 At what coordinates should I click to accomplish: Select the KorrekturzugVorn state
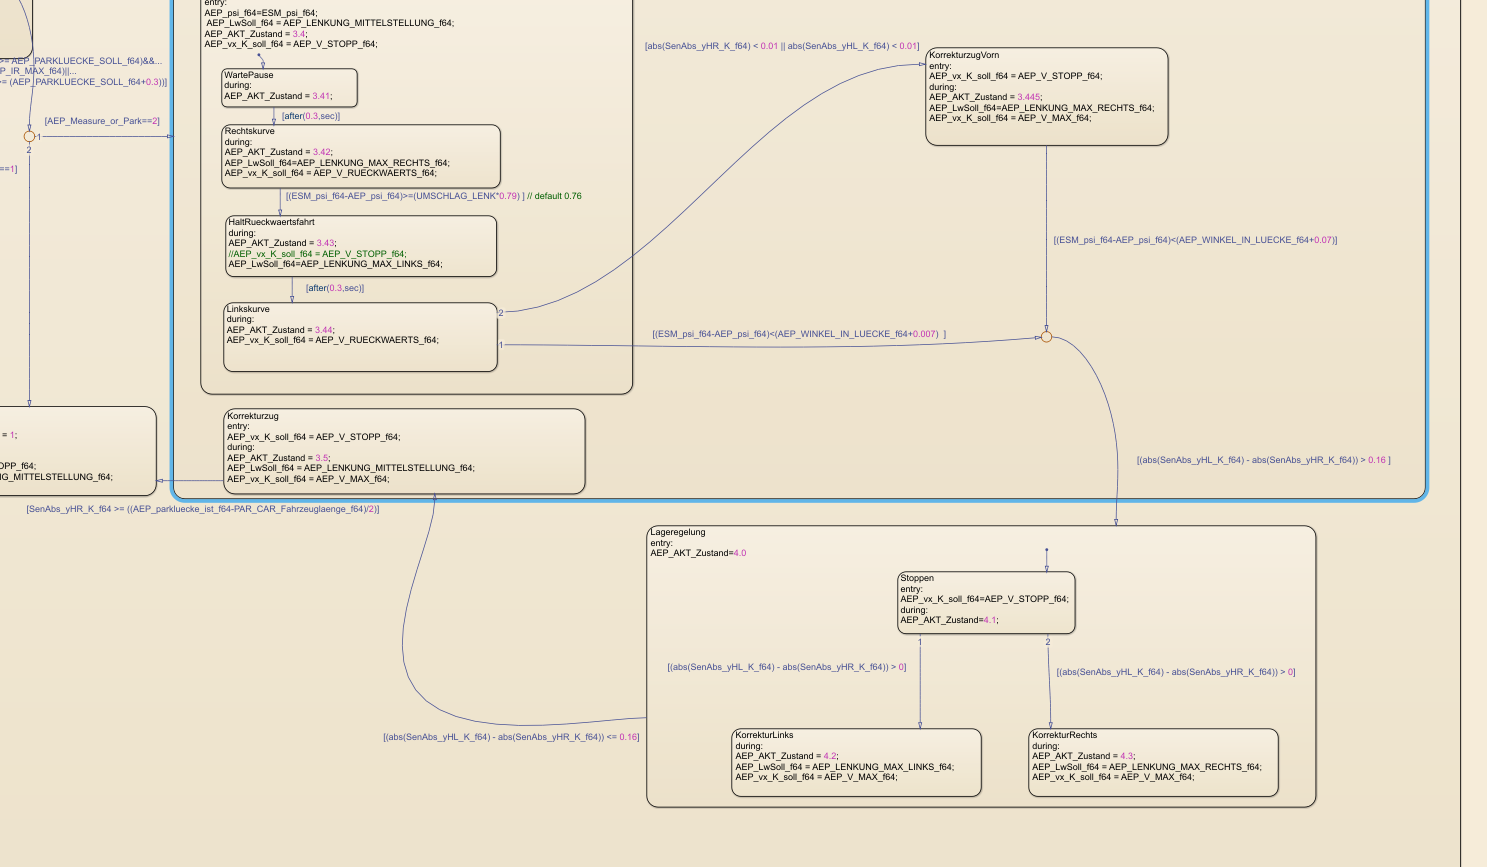coord(1046,96)
